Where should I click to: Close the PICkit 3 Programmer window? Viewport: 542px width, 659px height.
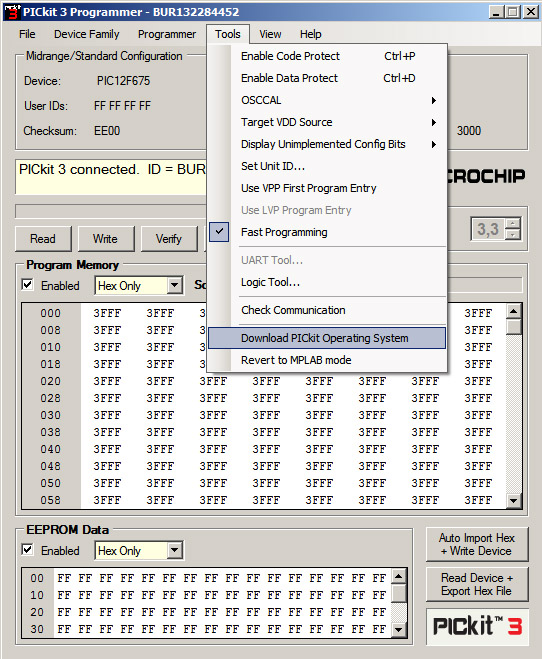click(x=531, y=12)
